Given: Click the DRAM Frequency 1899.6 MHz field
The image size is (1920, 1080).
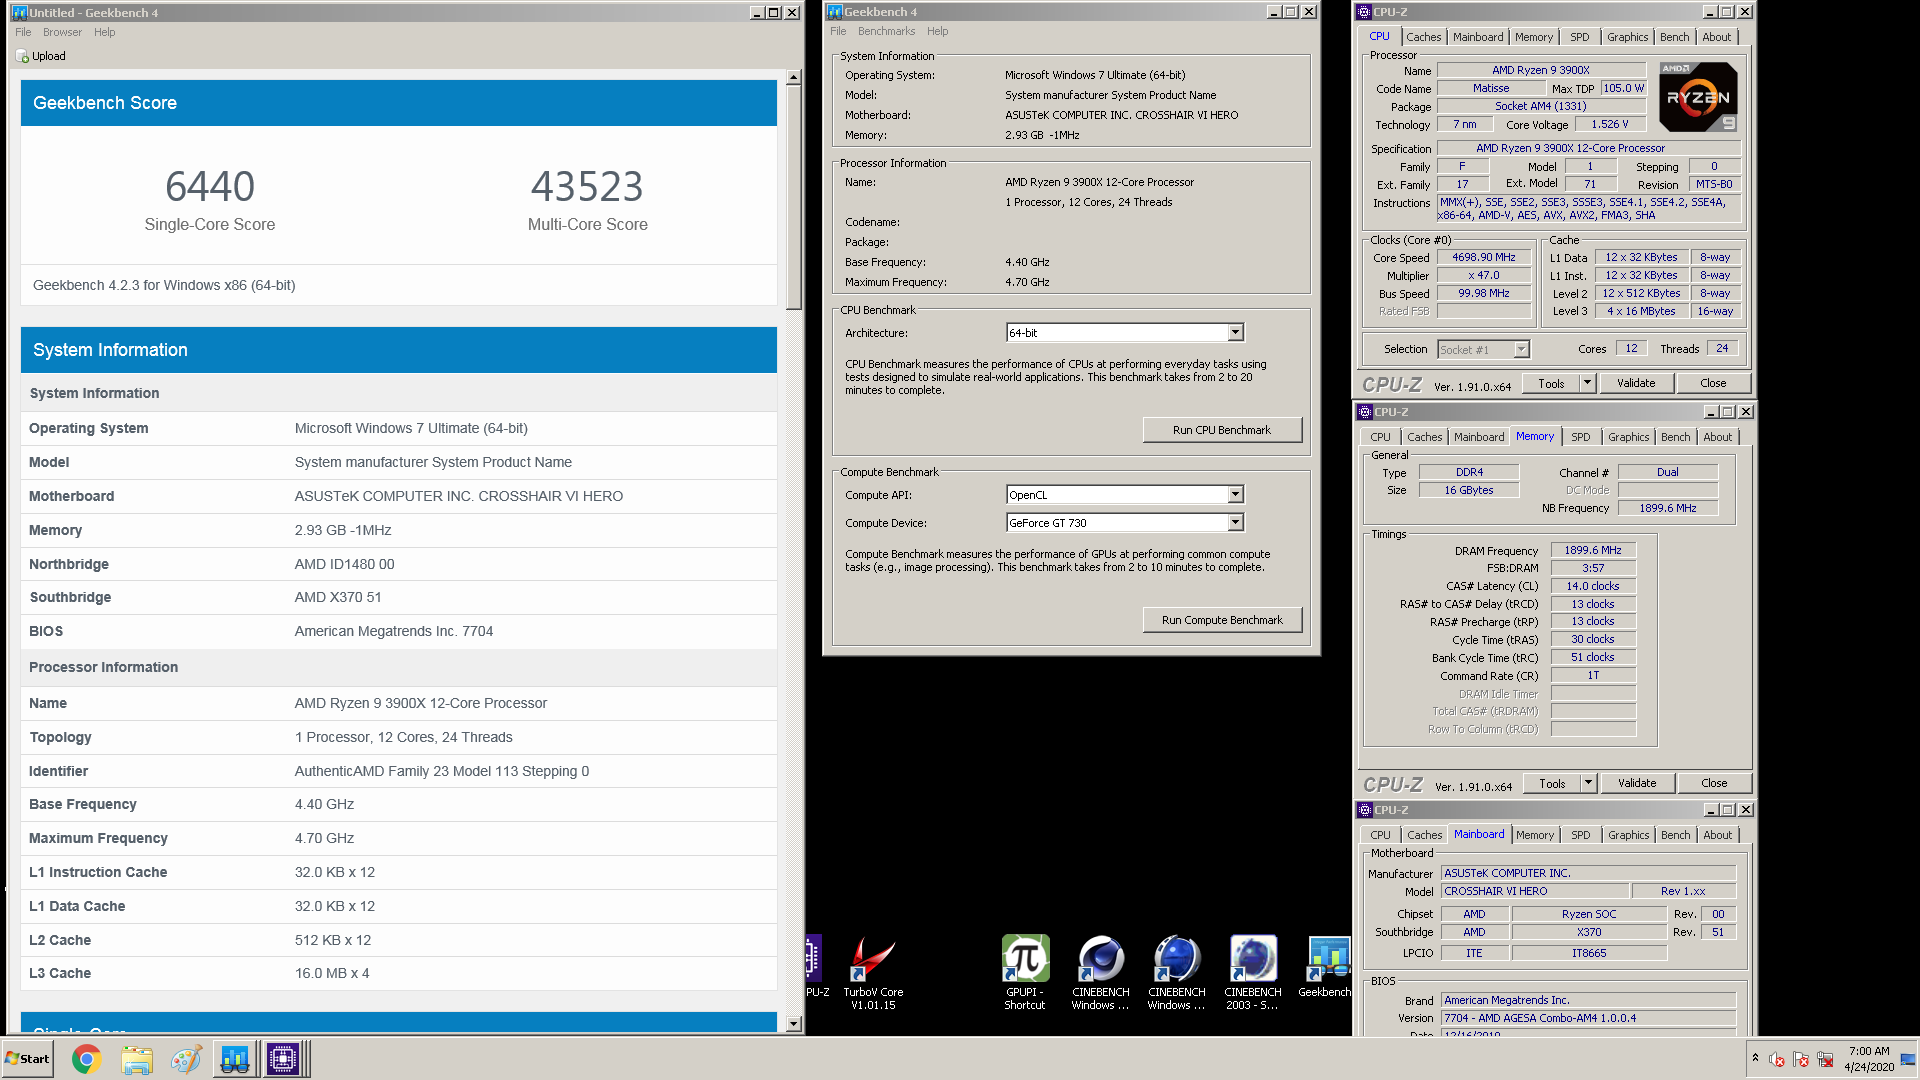Looking at the screenshot, I should (x=1593, y=550).
